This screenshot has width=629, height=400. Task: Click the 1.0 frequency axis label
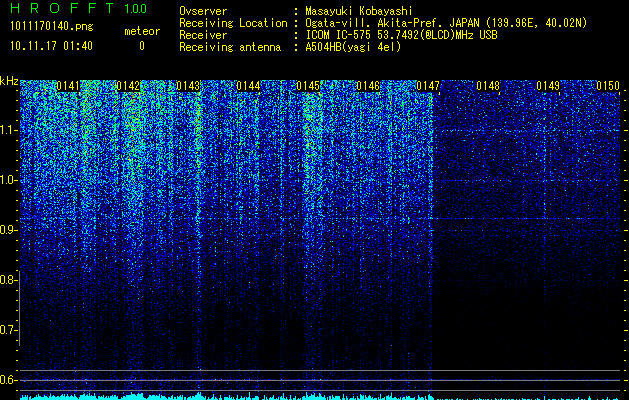click(8, 180)
